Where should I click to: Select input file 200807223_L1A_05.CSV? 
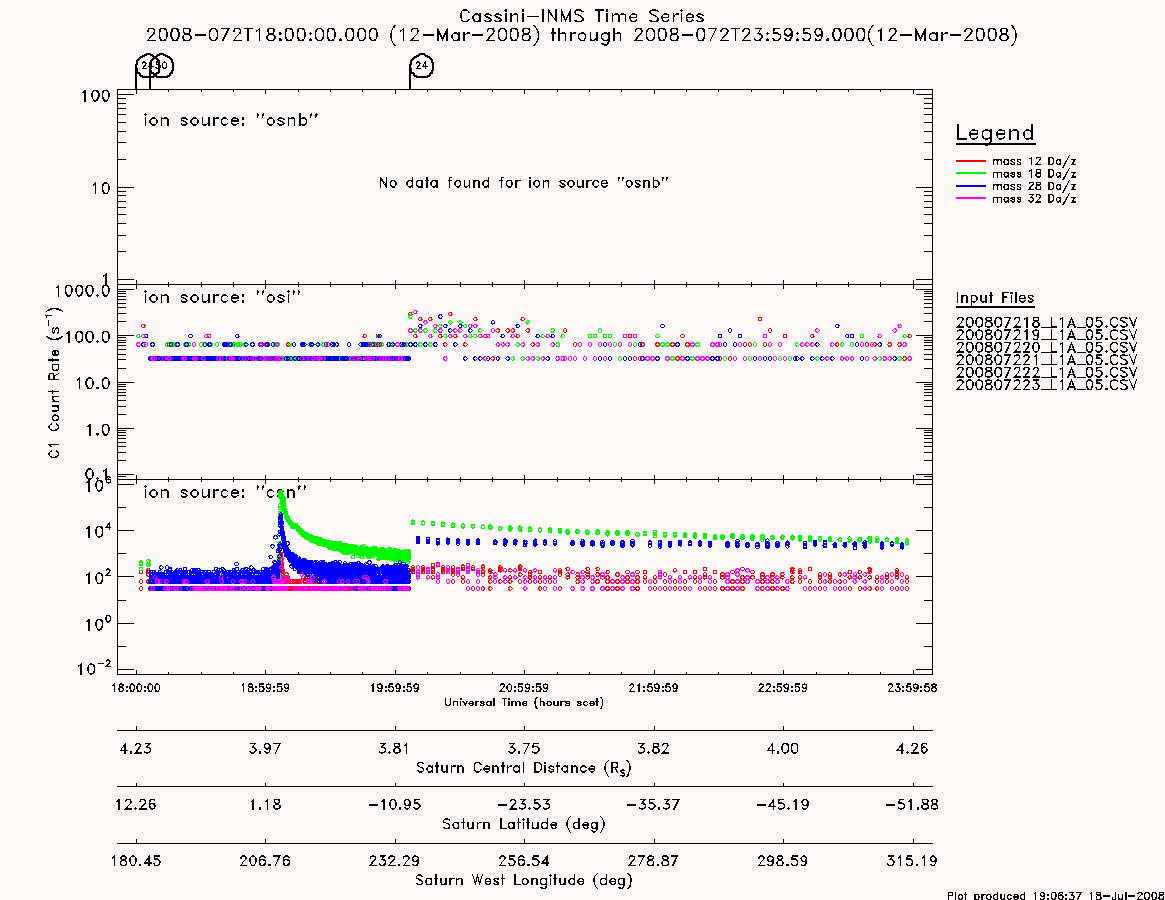pyautogui.click(x=1046, y=385)
